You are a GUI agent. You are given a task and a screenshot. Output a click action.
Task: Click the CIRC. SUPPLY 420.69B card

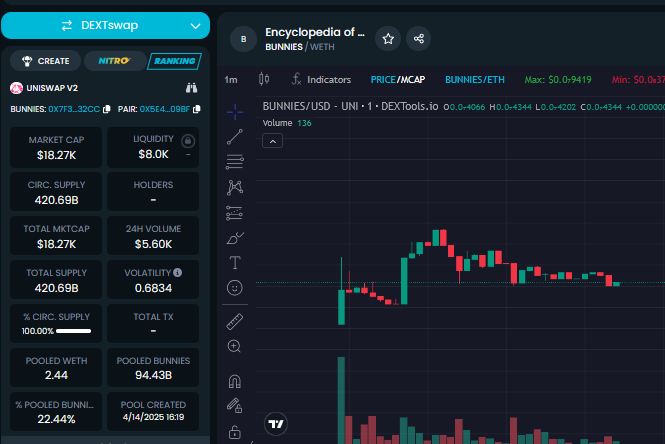click(x=56, y=192)
